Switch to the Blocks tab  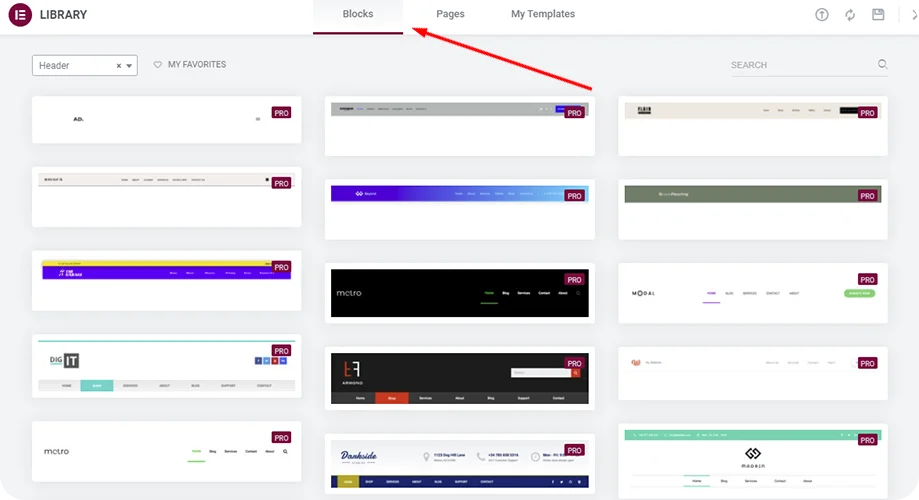click(x=358, y=15)
